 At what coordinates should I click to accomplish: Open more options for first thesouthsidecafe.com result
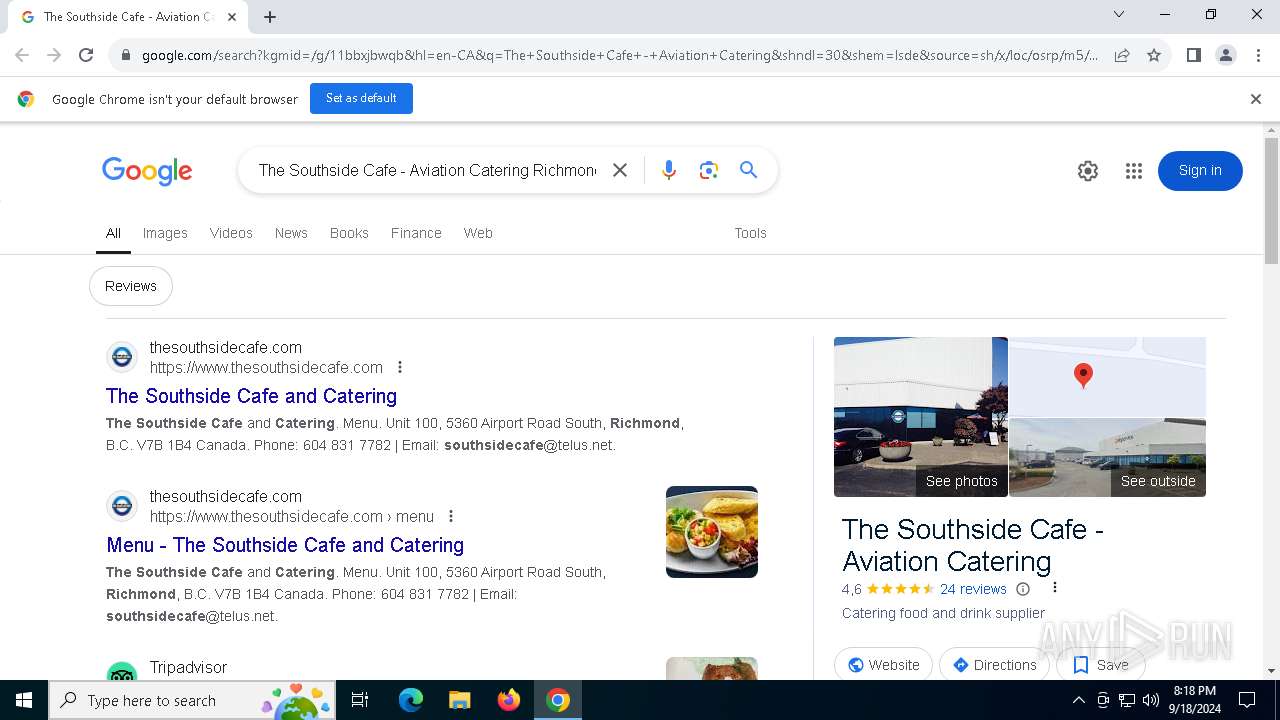(x=400, y=367)
